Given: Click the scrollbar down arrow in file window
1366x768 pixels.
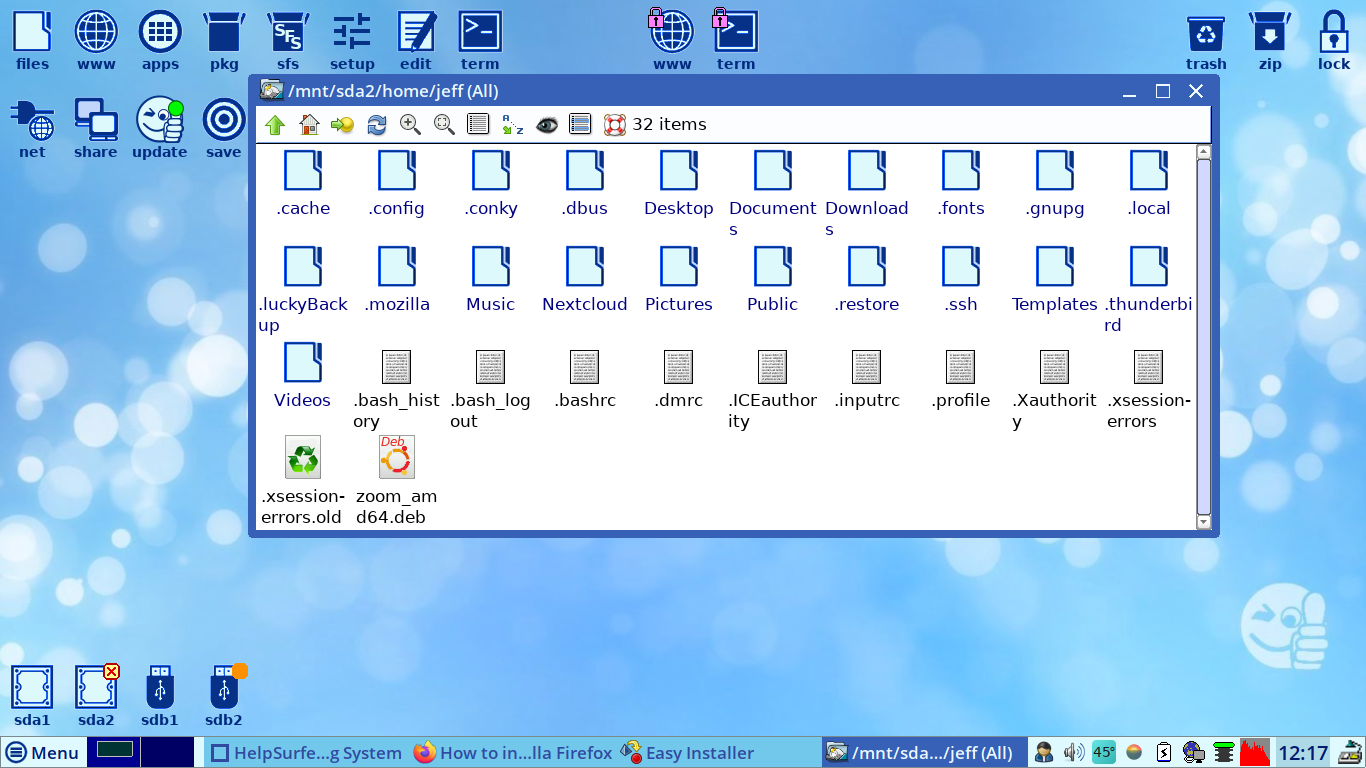Looking at the screenshot, I should click(x=1204, y=522).
